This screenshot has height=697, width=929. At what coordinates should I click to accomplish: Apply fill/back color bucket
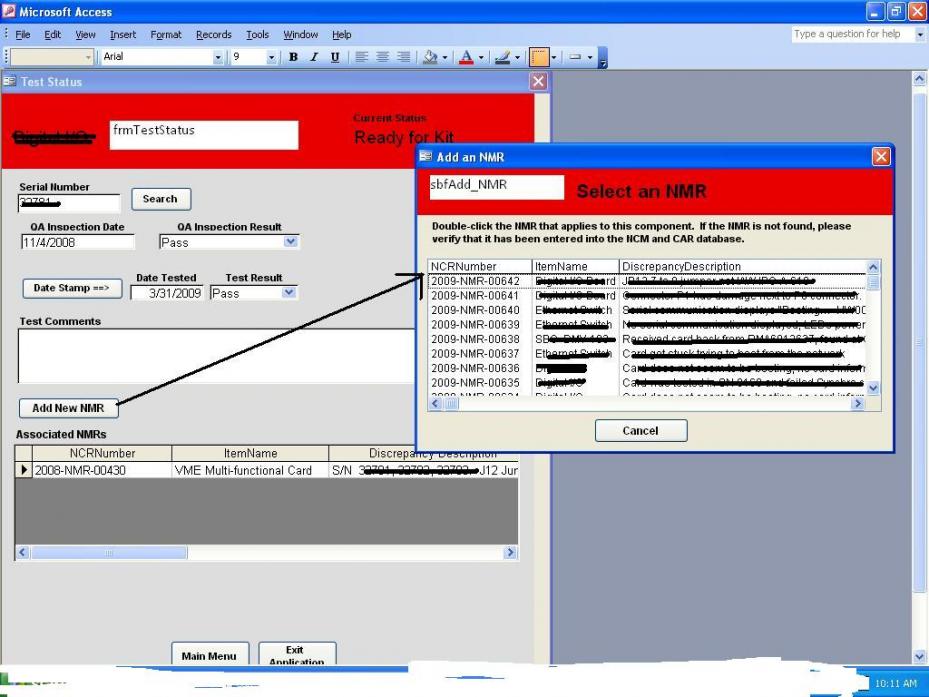click(x=430, y=57)
